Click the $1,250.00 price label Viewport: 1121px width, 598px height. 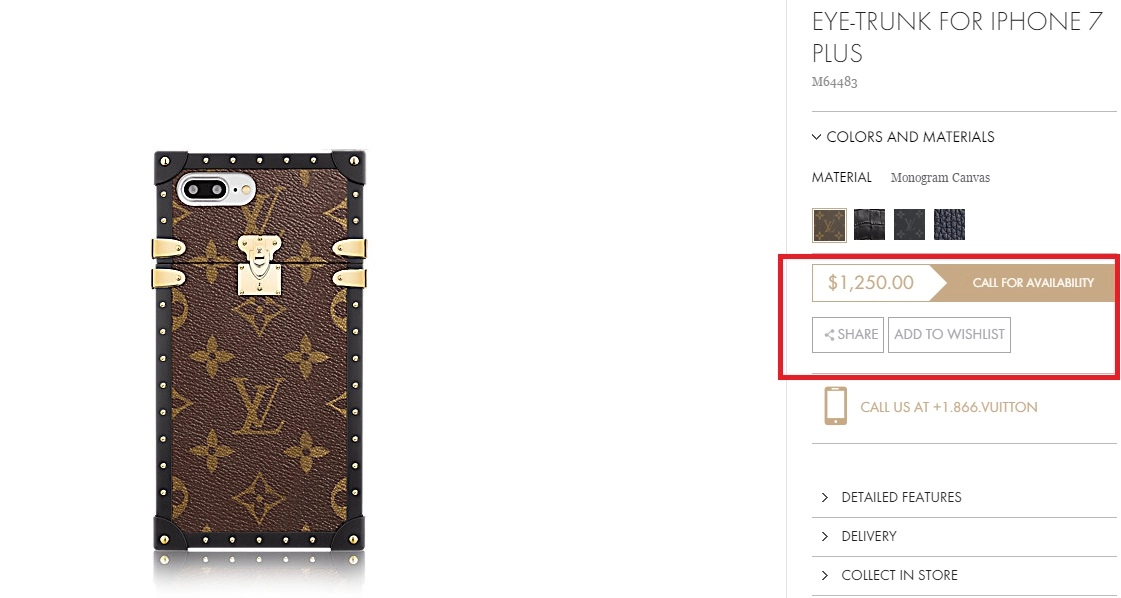871,283
